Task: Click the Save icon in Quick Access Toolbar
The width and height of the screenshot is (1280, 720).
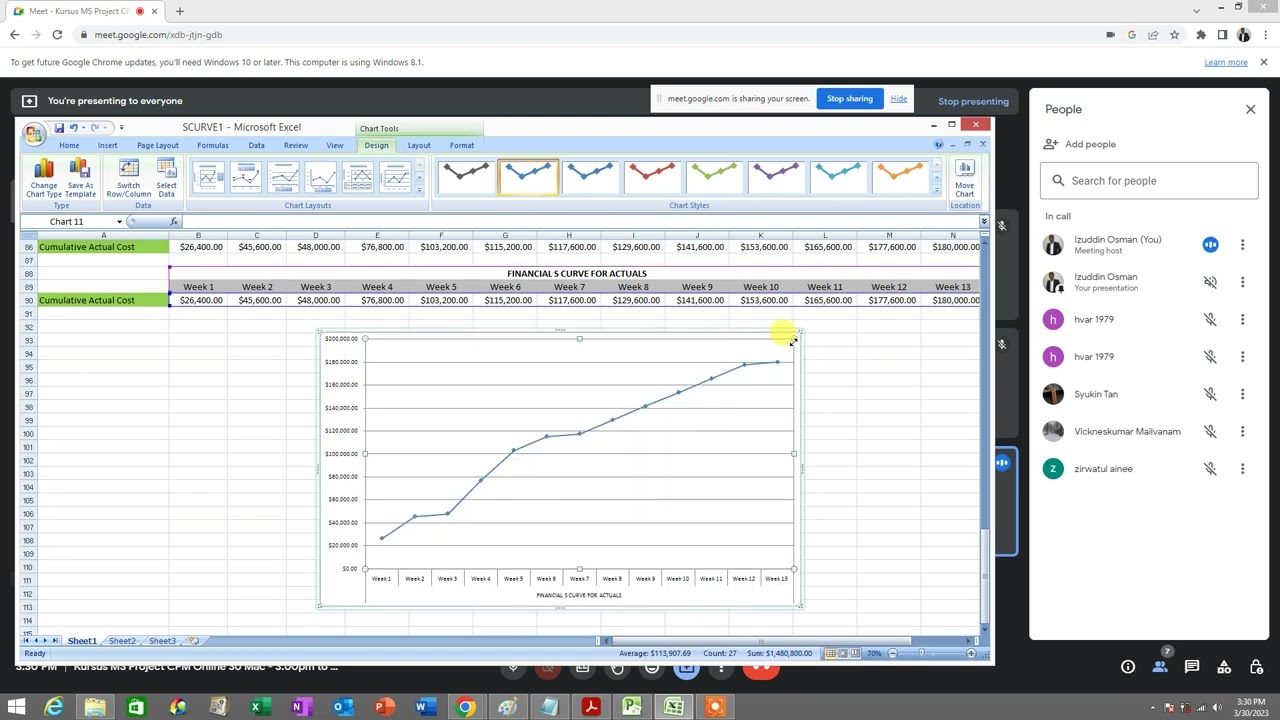Action: click(59, 127)
